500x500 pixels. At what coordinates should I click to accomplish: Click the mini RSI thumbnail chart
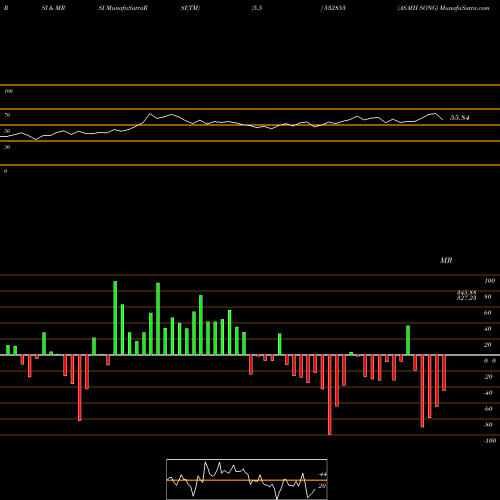(247, 479)
